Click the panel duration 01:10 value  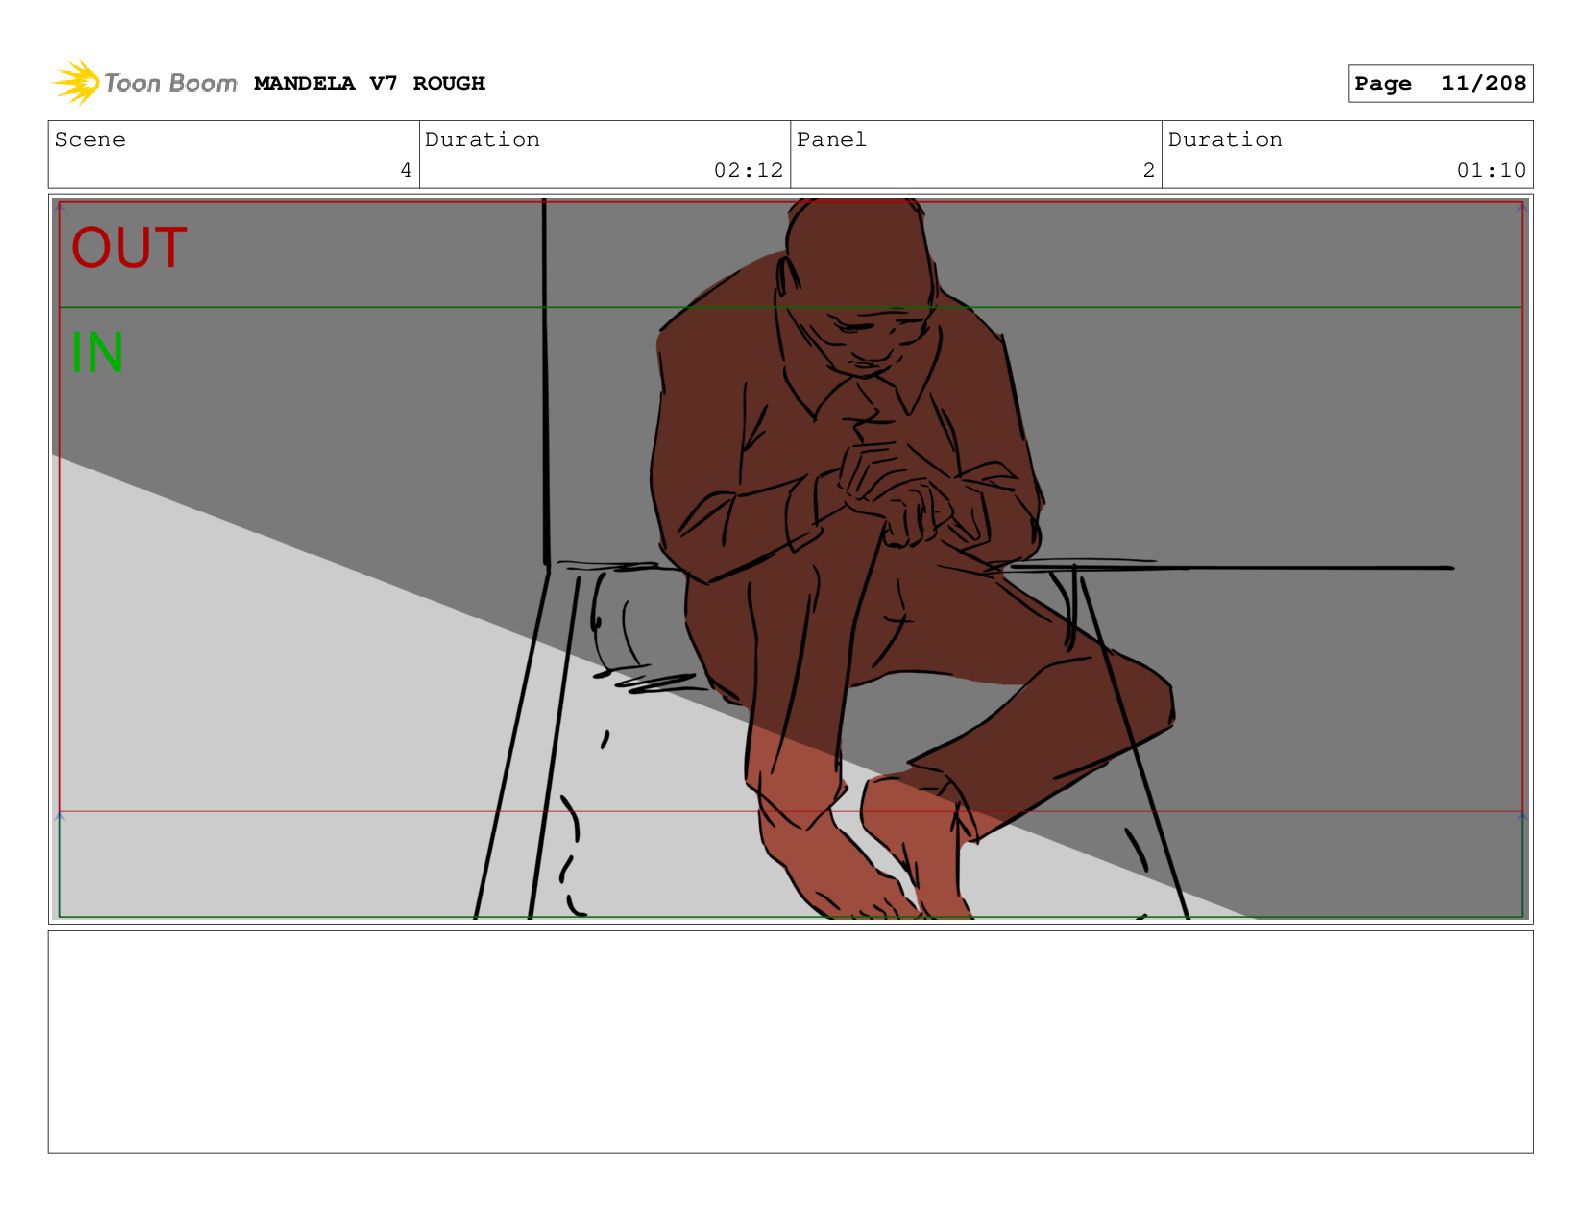1491,170
